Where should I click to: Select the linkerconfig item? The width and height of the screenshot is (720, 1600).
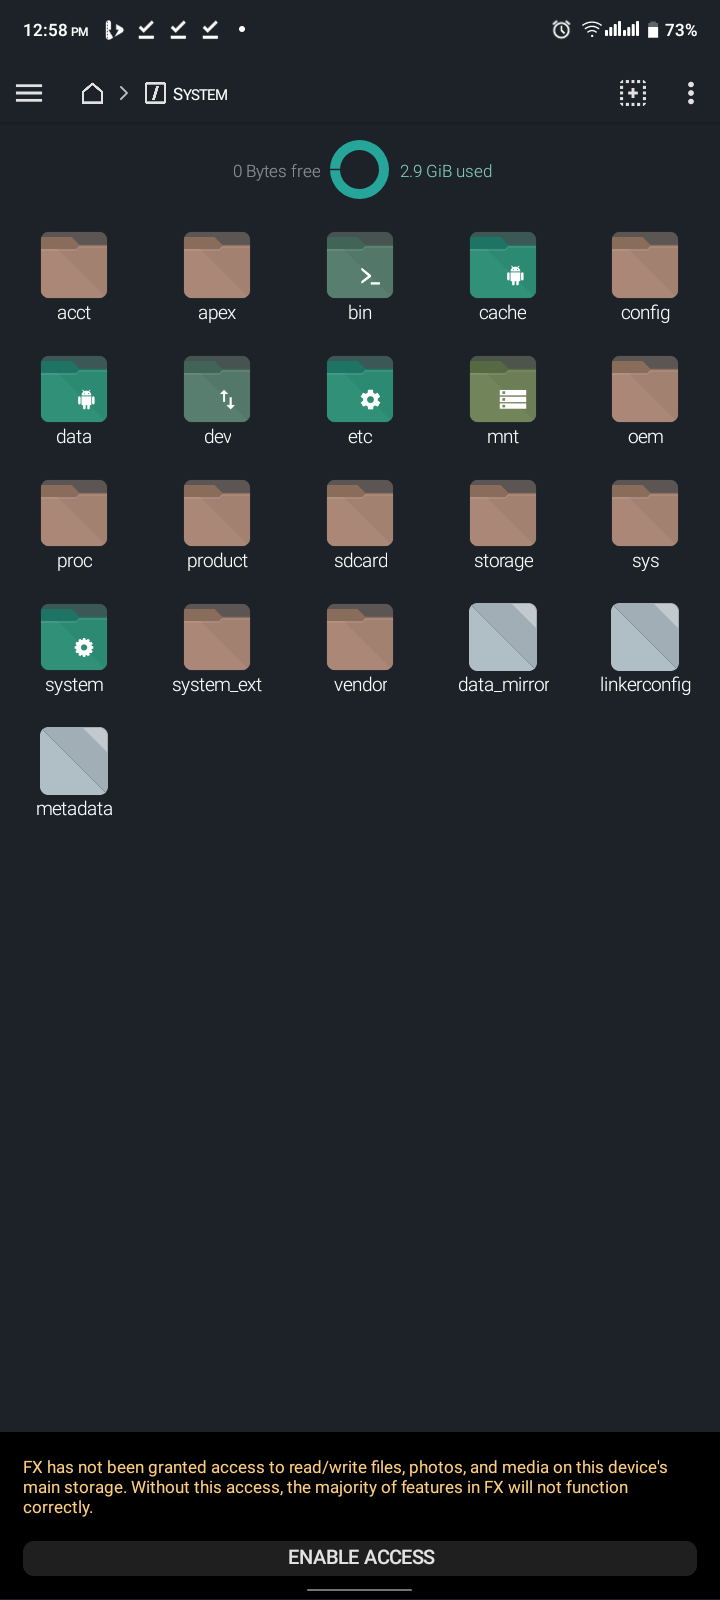point(645,639)
